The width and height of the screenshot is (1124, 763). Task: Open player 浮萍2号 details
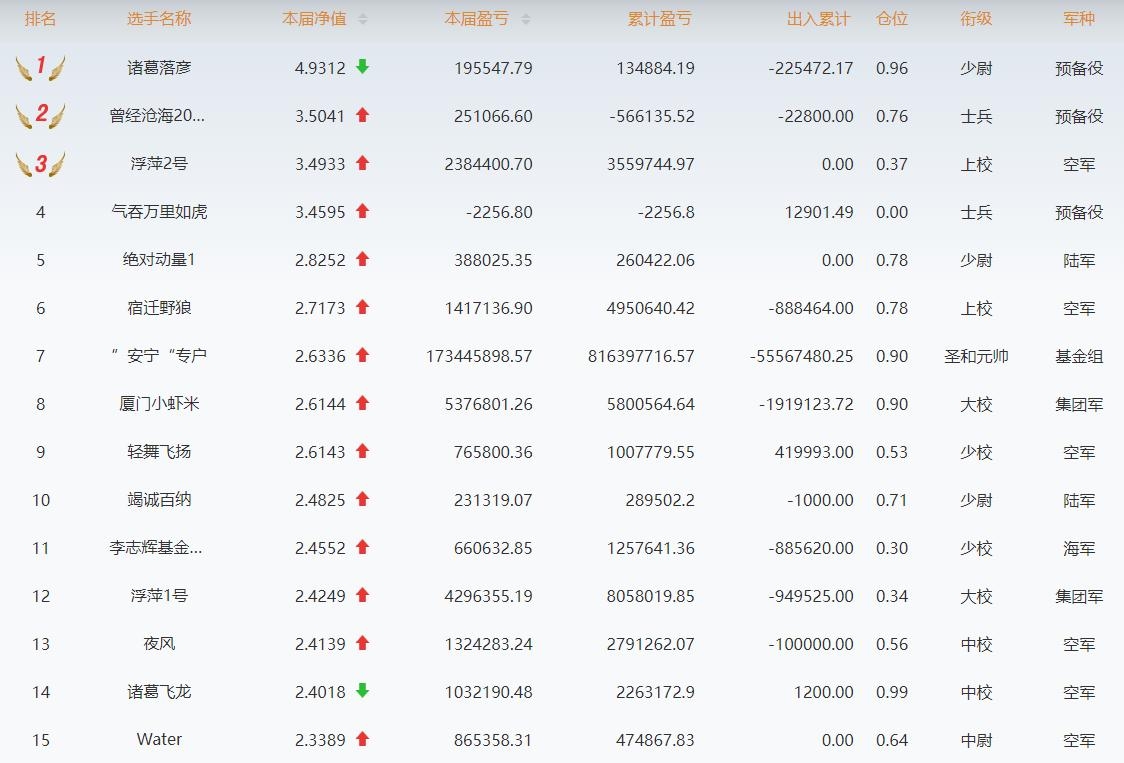pyautogui.click(x=159, y=164)
